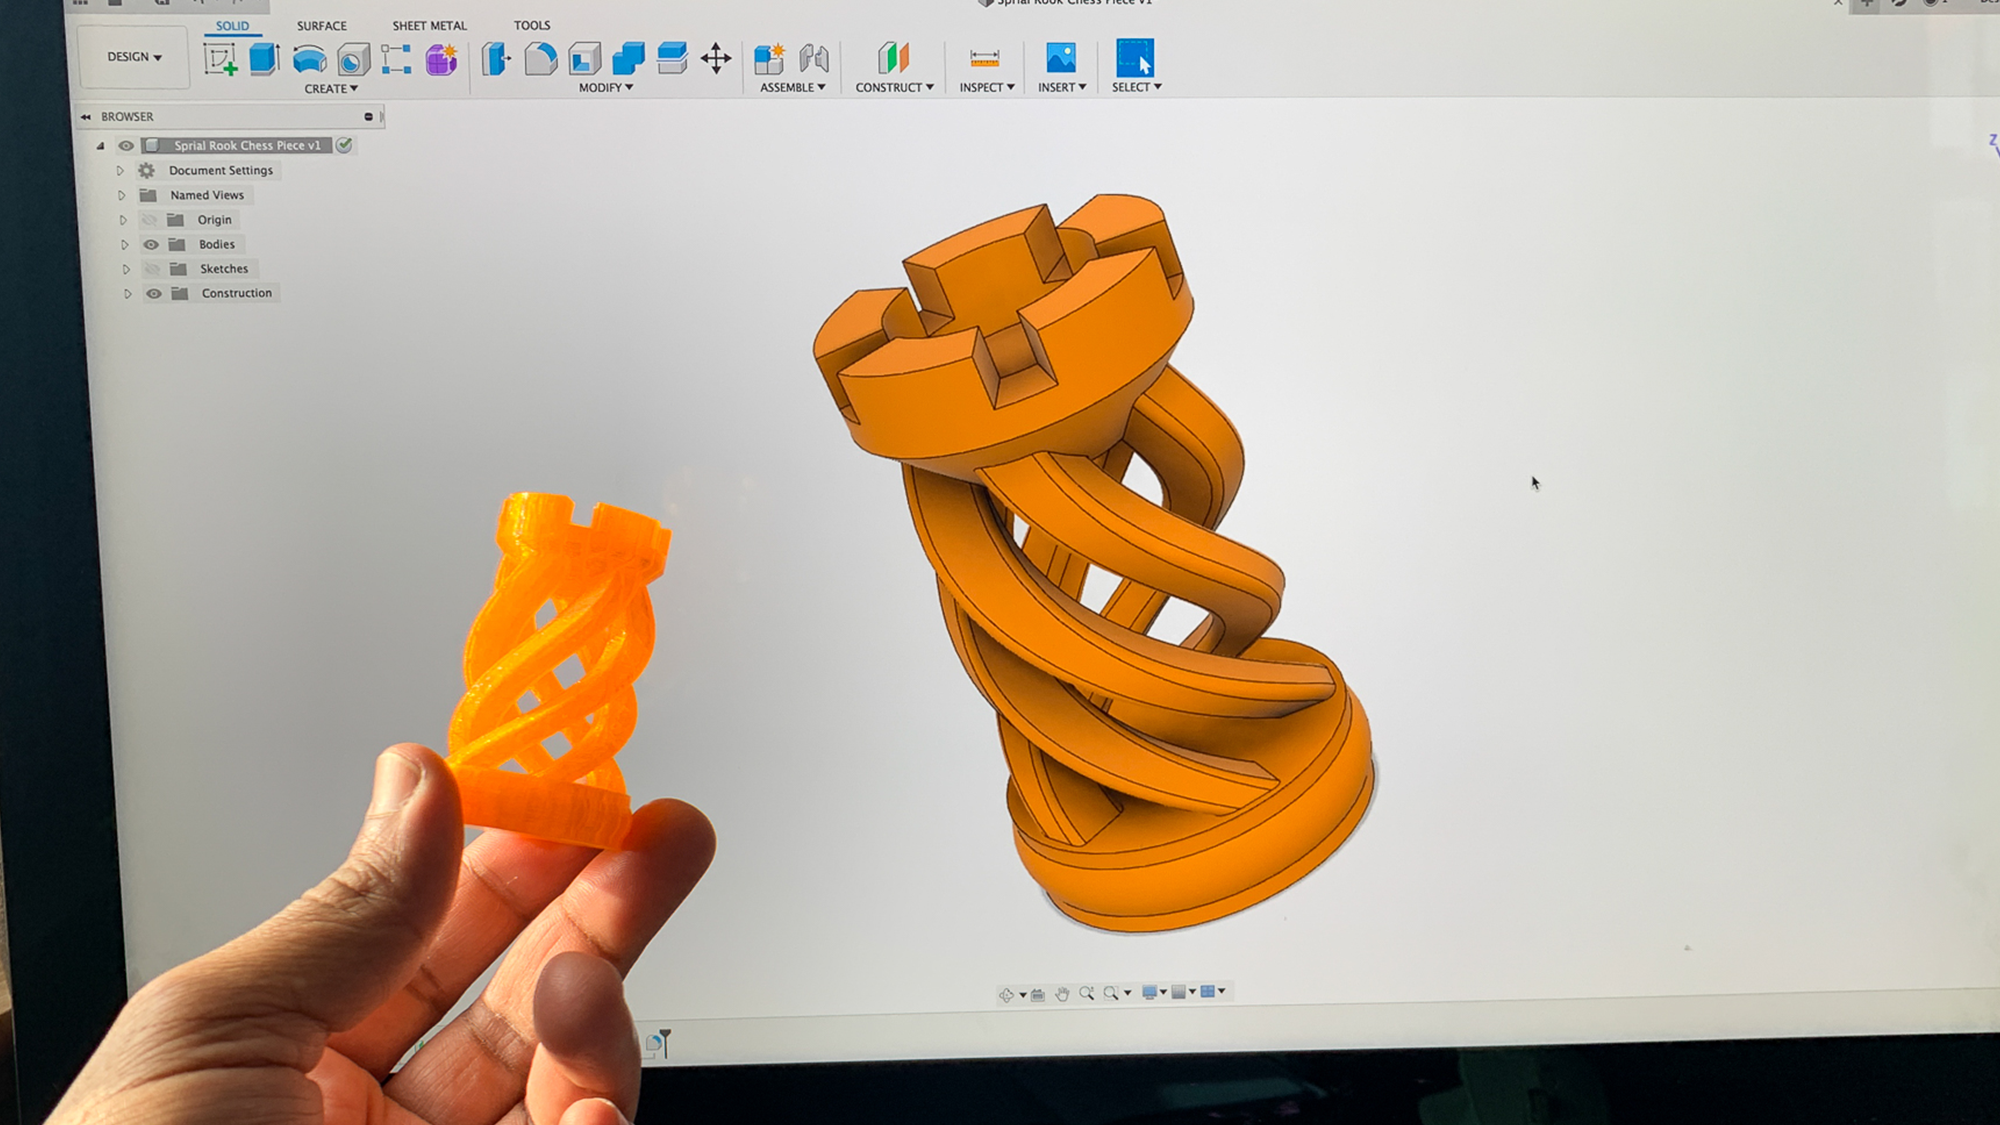Click the Move/Copy arrows icon

click(716, 58)
